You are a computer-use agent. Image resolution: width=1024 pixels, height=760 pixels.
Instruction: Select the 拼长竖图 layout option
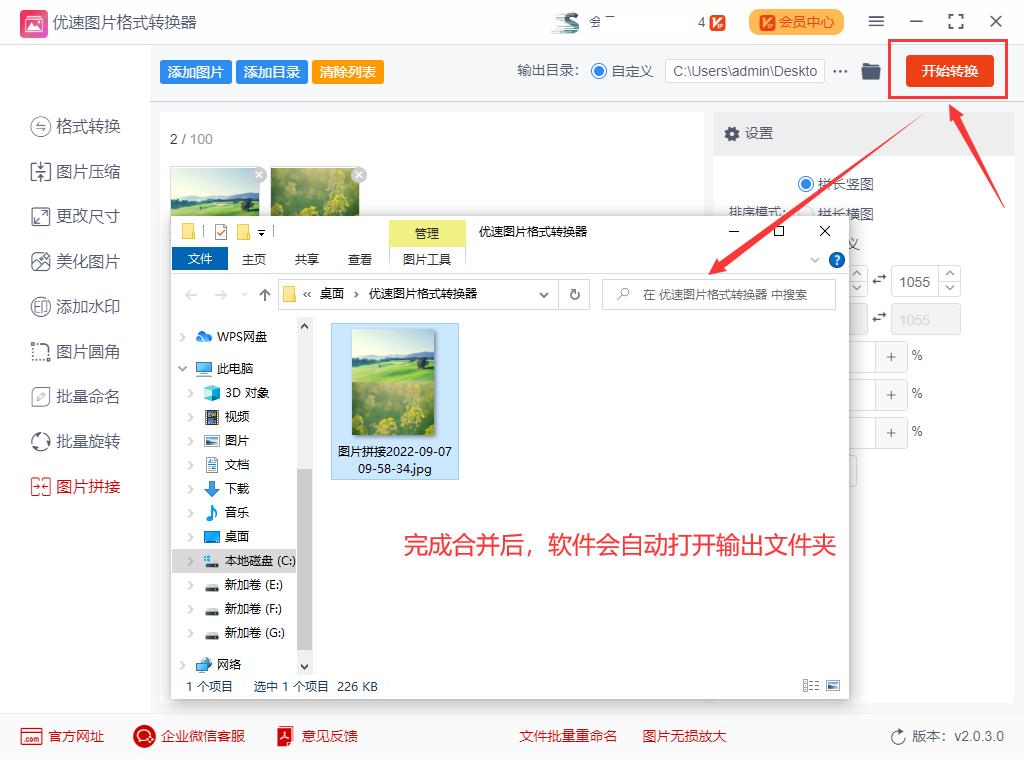click(x=806, y=182)
